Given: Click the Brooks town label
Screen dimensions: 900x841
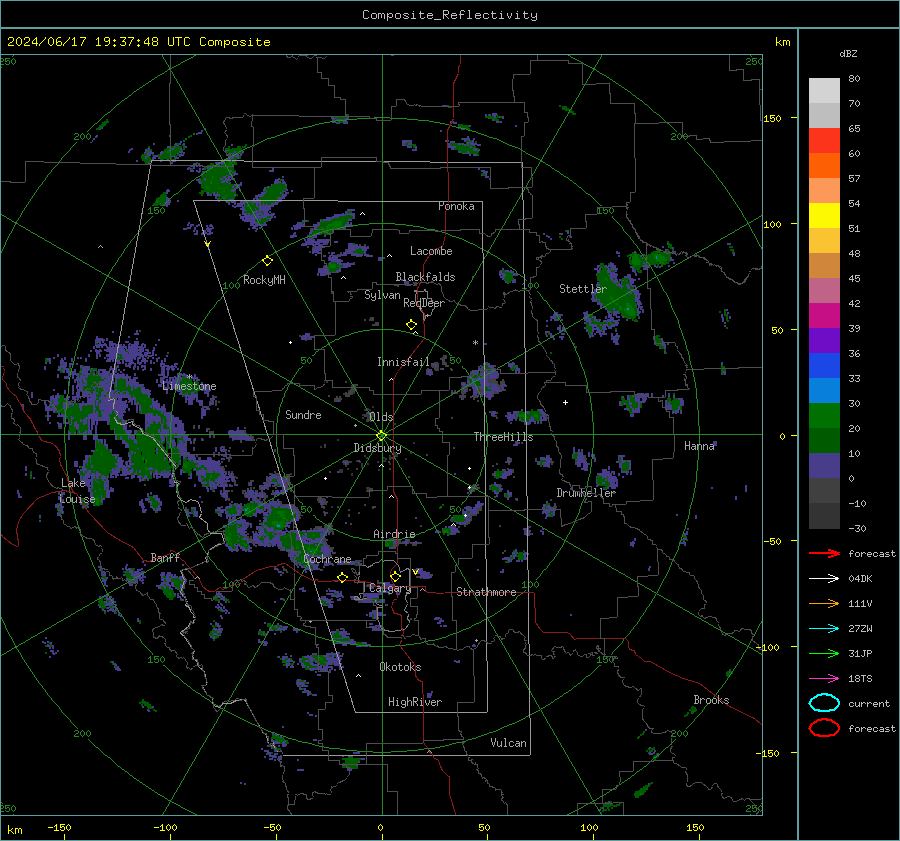Looking at the screenshot, I should point(711,700).
